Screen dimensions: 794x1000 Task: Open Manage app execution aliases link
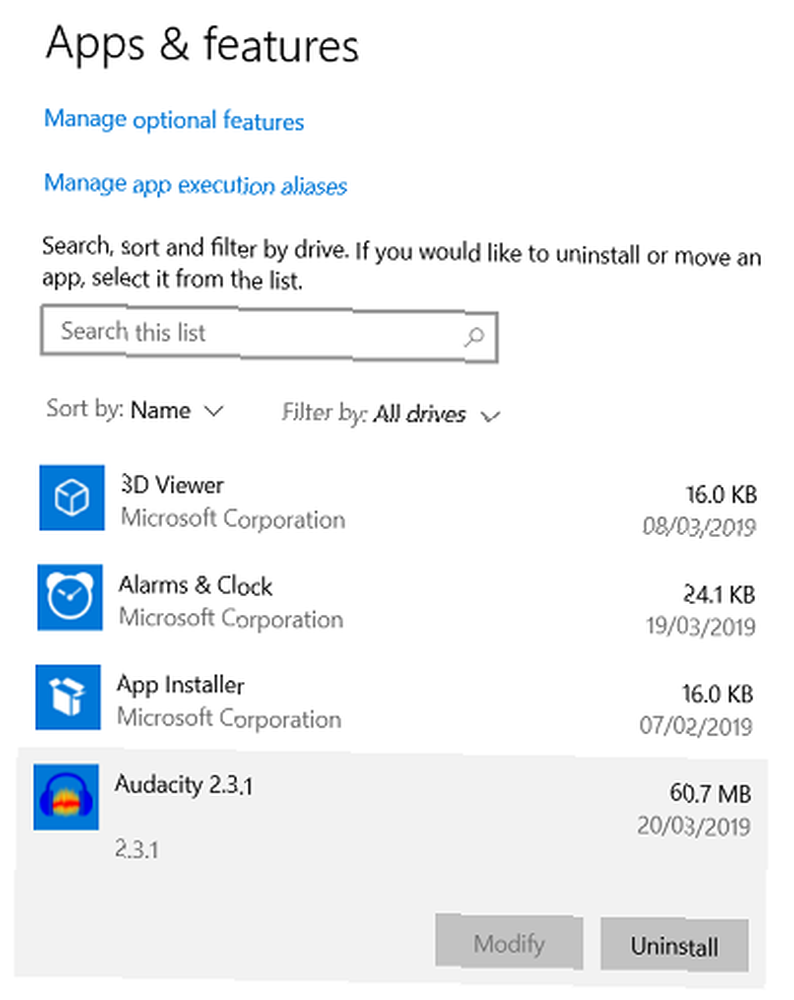click(195, 184)
